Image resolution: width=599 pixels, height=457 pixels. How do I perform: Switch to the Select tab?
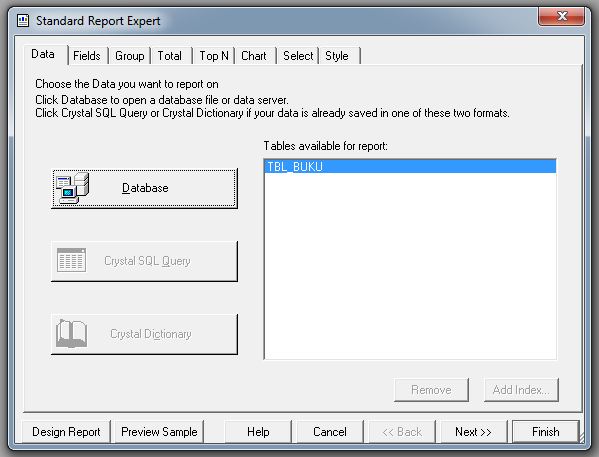click(x=298, y=56)
